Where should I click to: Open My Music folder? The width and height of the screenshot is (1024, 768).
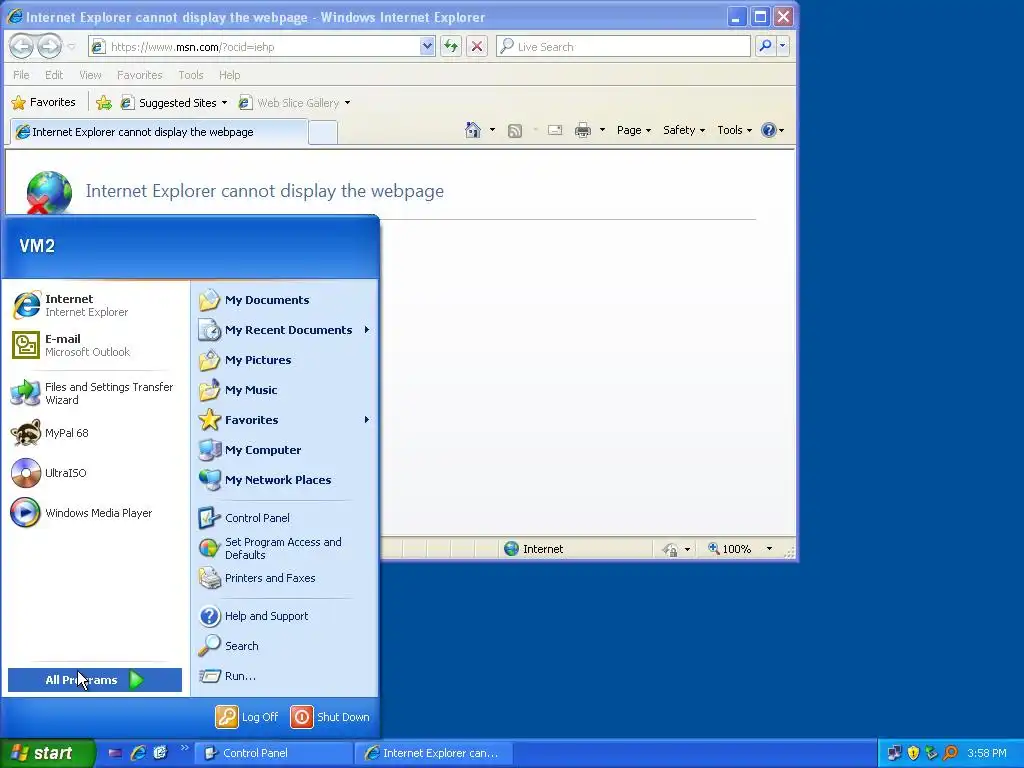point(285,390)
